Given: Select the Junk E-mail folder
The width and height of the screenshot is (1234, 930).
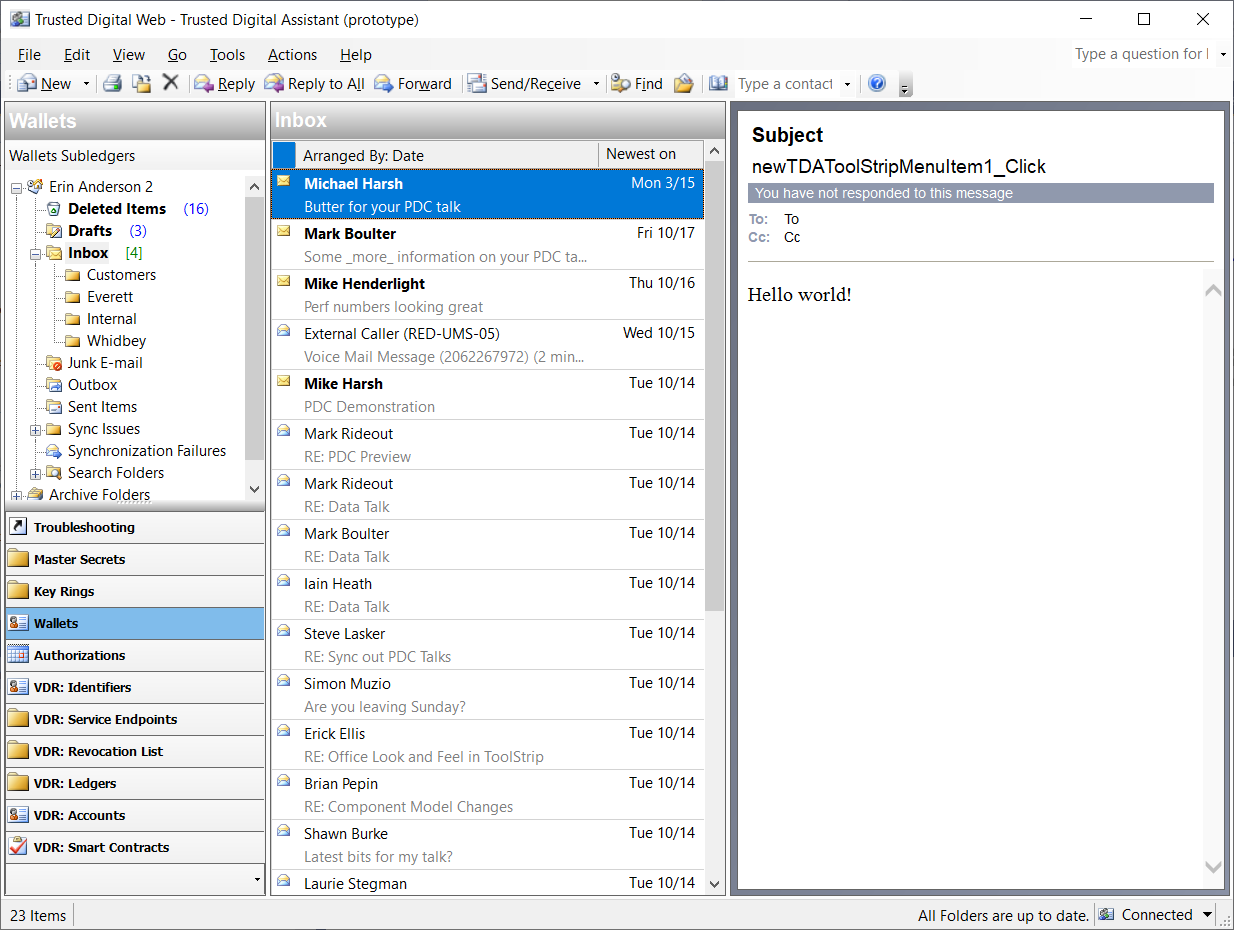Looking at the screenshot, I should click(104, 363).
